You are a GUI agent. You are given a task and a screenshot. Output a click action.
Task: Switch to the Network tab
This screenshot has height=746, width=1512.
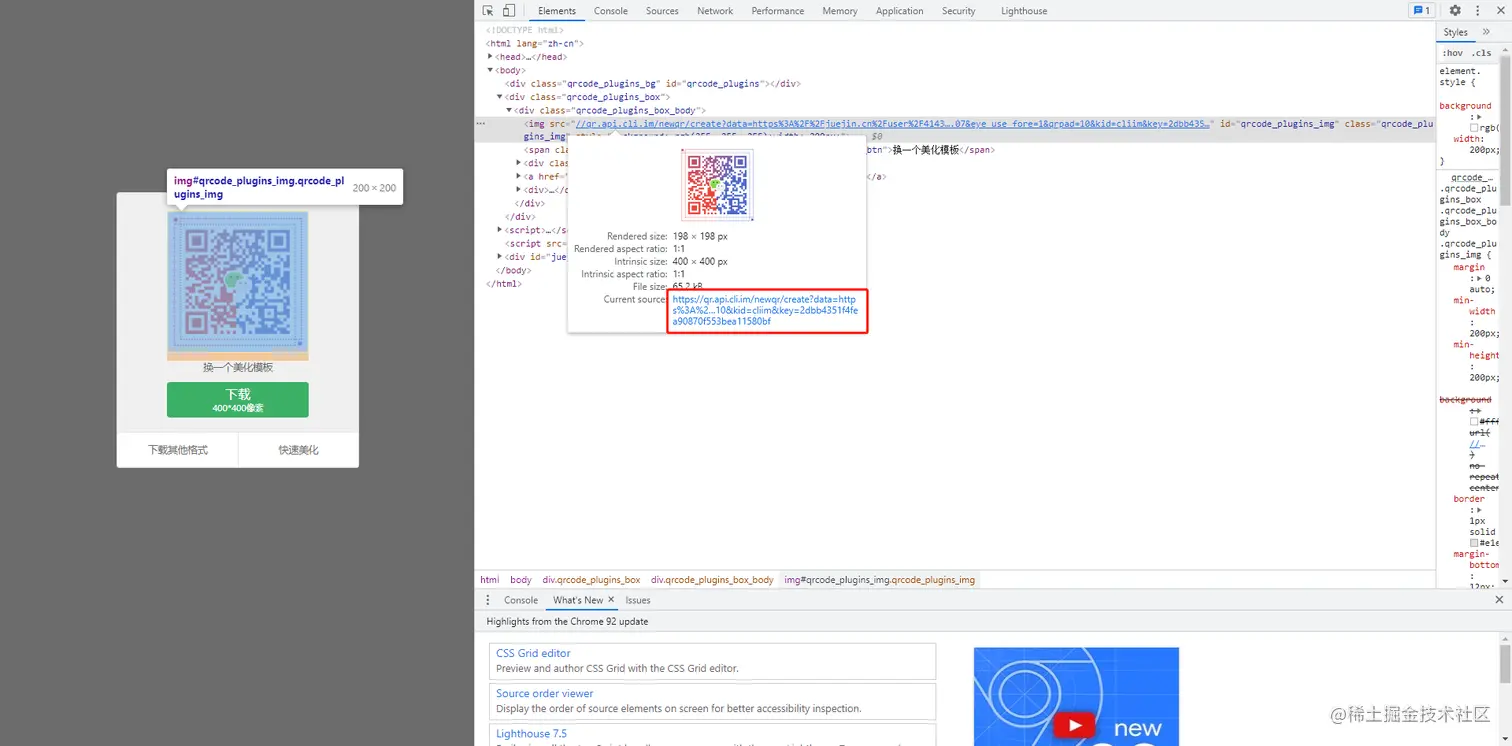(715, 11)
